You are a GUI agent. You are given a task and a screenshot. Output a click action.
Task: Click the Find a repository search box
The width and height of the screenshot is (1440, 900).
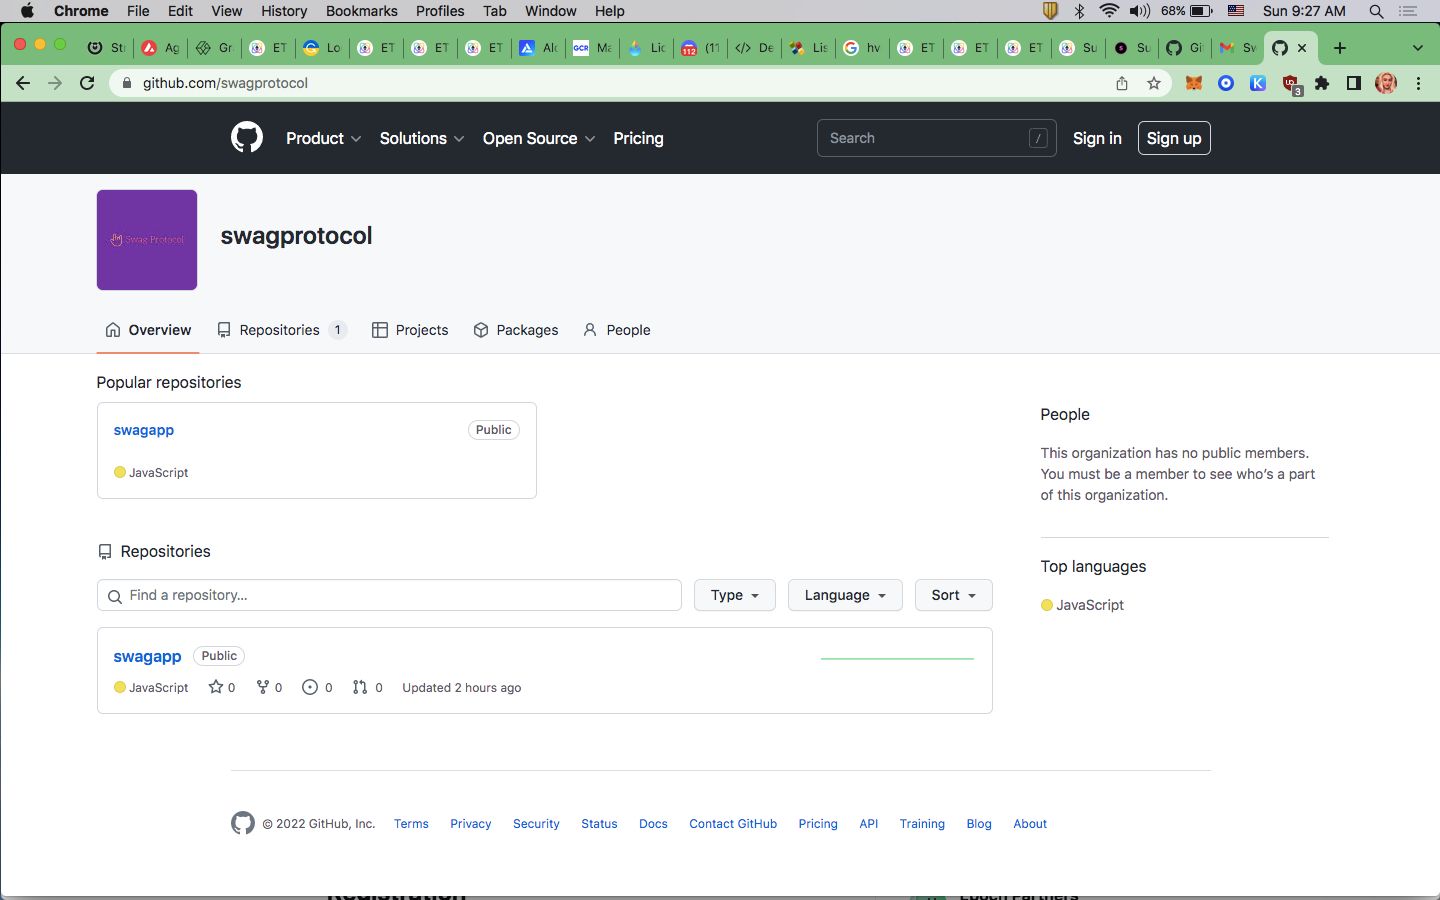coord(389,595)
